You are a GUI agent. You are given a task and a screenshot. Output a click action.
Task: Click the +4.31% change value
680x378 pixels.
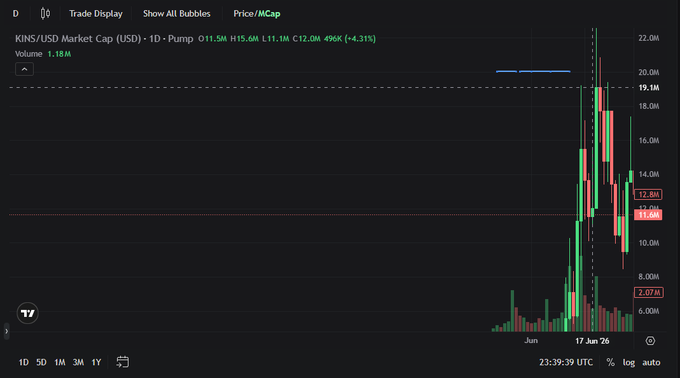click(x=360, y=39)
